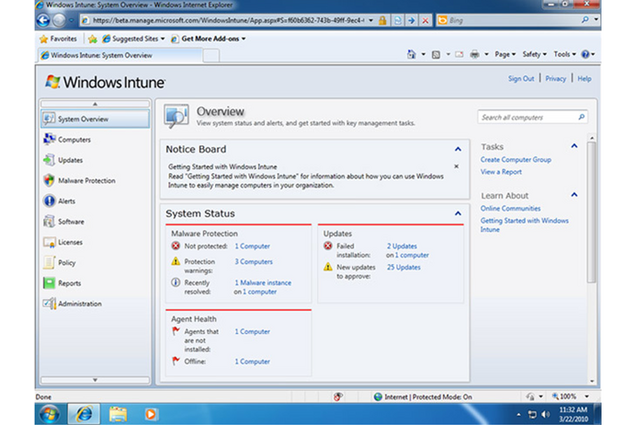Click the Create Computer Group link

click(x=516, y=160)
